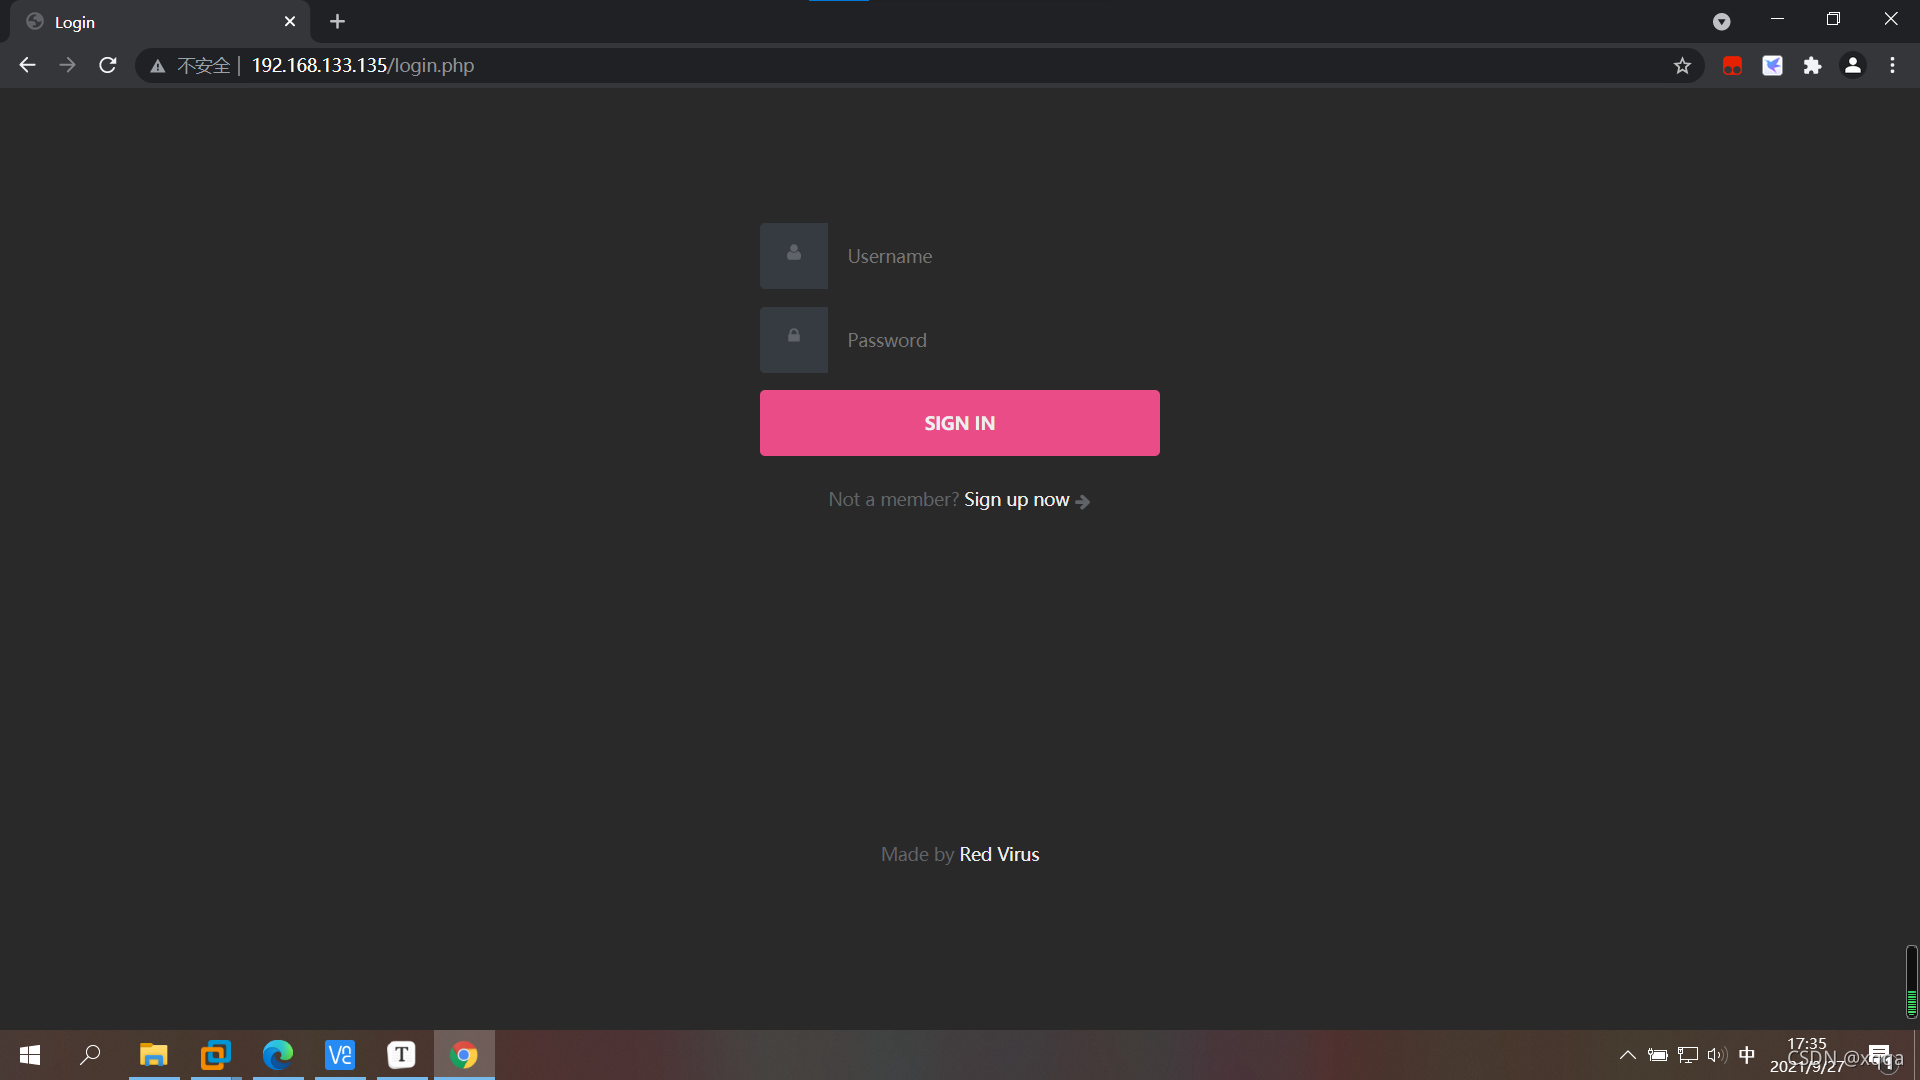Click the not-secure warning icon
Viewport: 1920px width, 1080px height.
[157, 65]
